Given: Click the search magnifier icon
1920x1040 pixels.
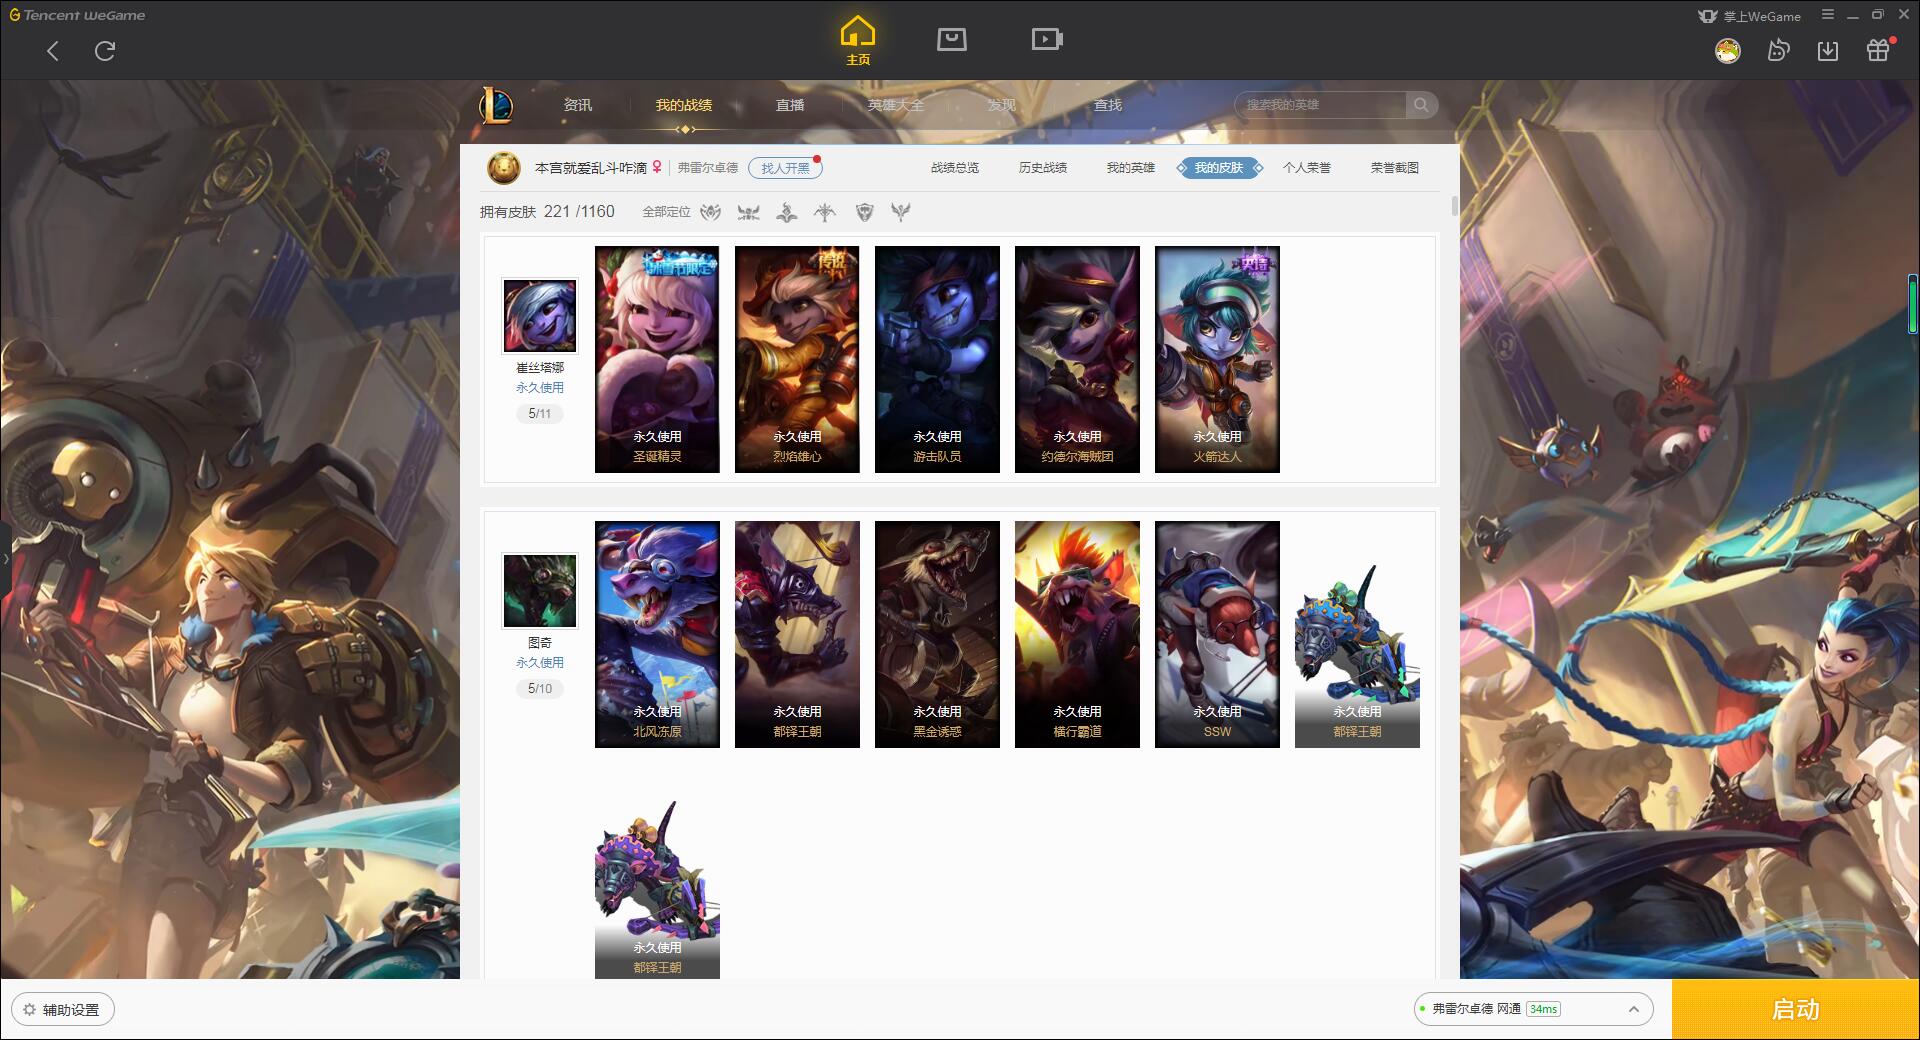Looking at the screenshot, I should tap(1421, 105).
